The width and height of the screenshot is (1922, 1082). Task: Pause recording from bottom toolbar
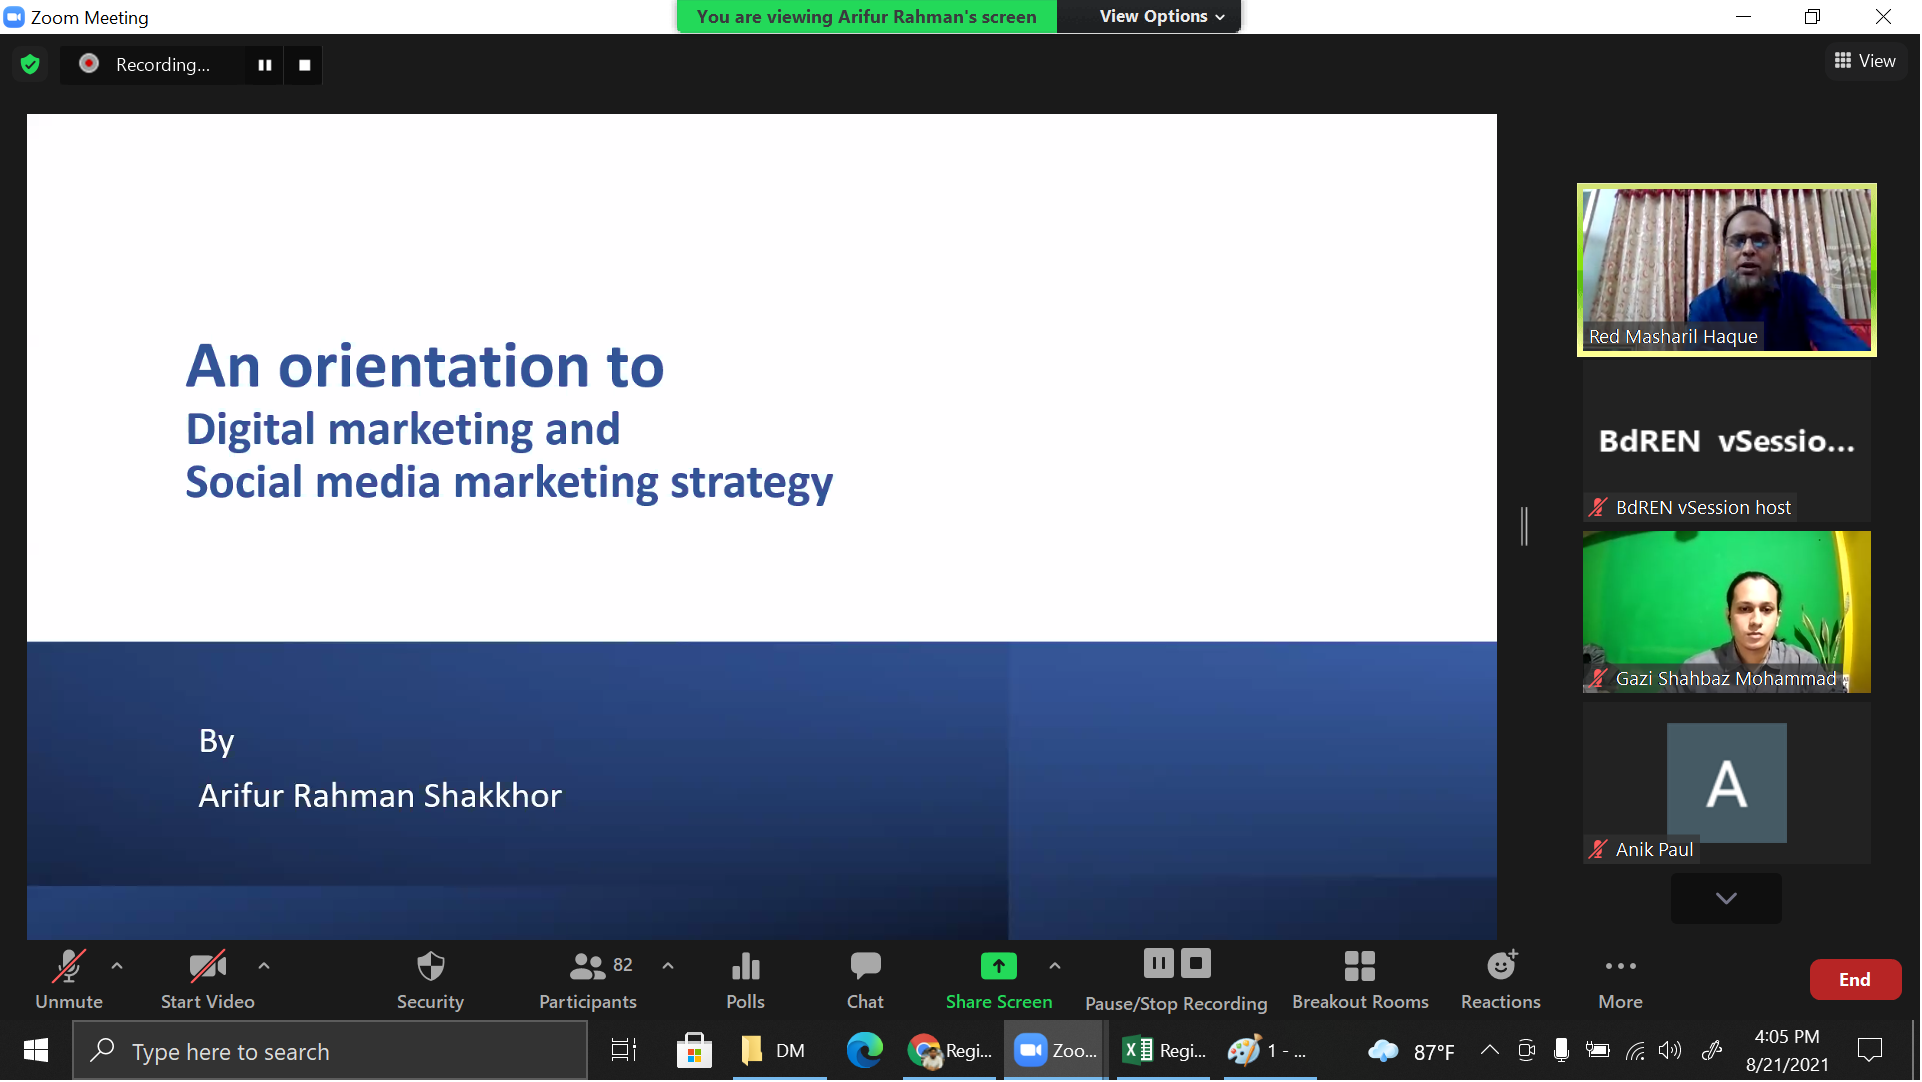click(1159, 964)
